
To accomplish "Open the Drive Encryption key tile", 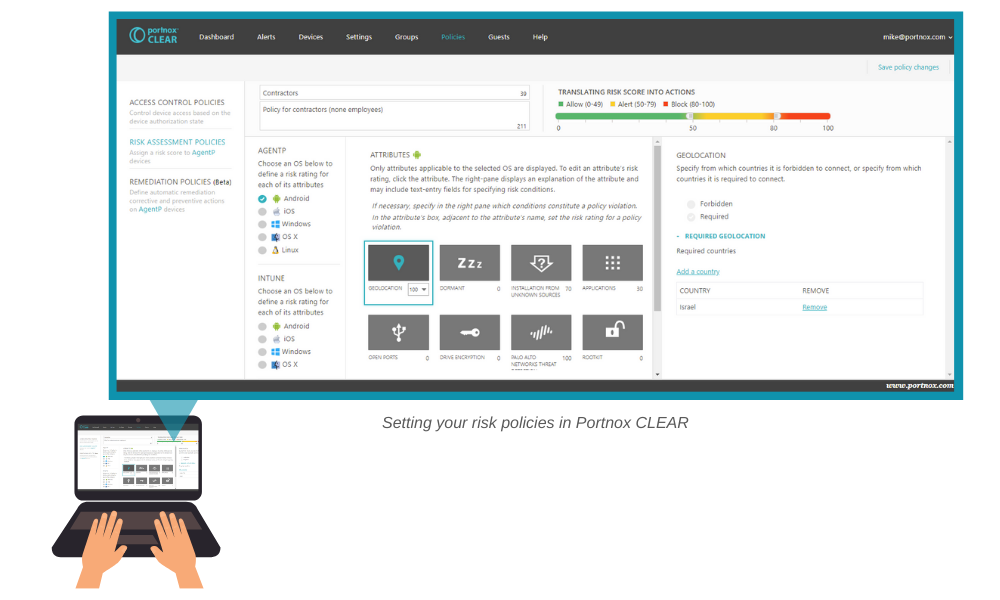I will [470, 332].
